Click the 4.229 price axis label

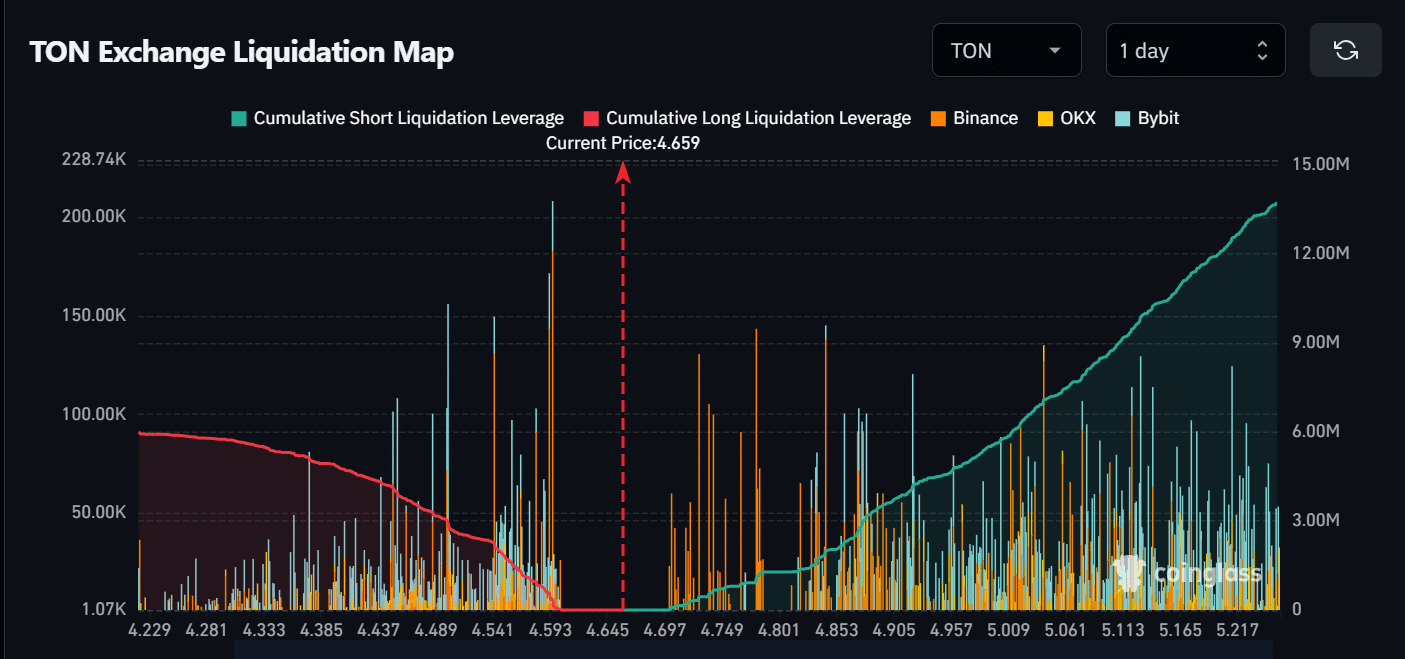[150, 630]
